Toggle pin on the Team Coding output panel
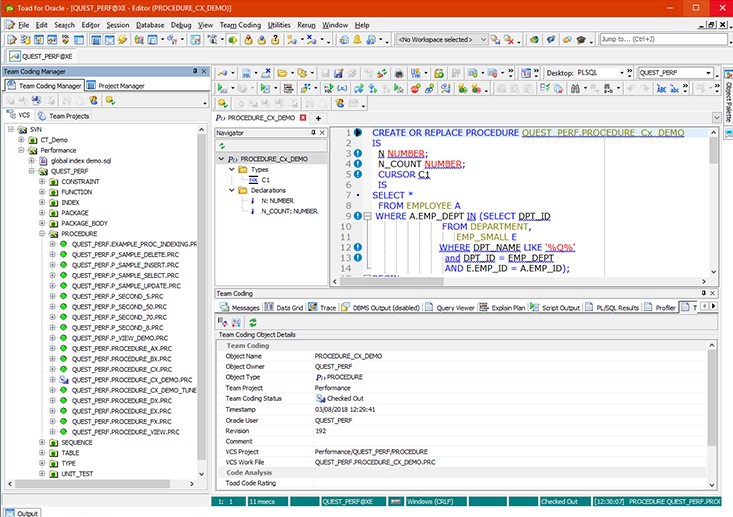733x517 pixels. coord(704,293)
